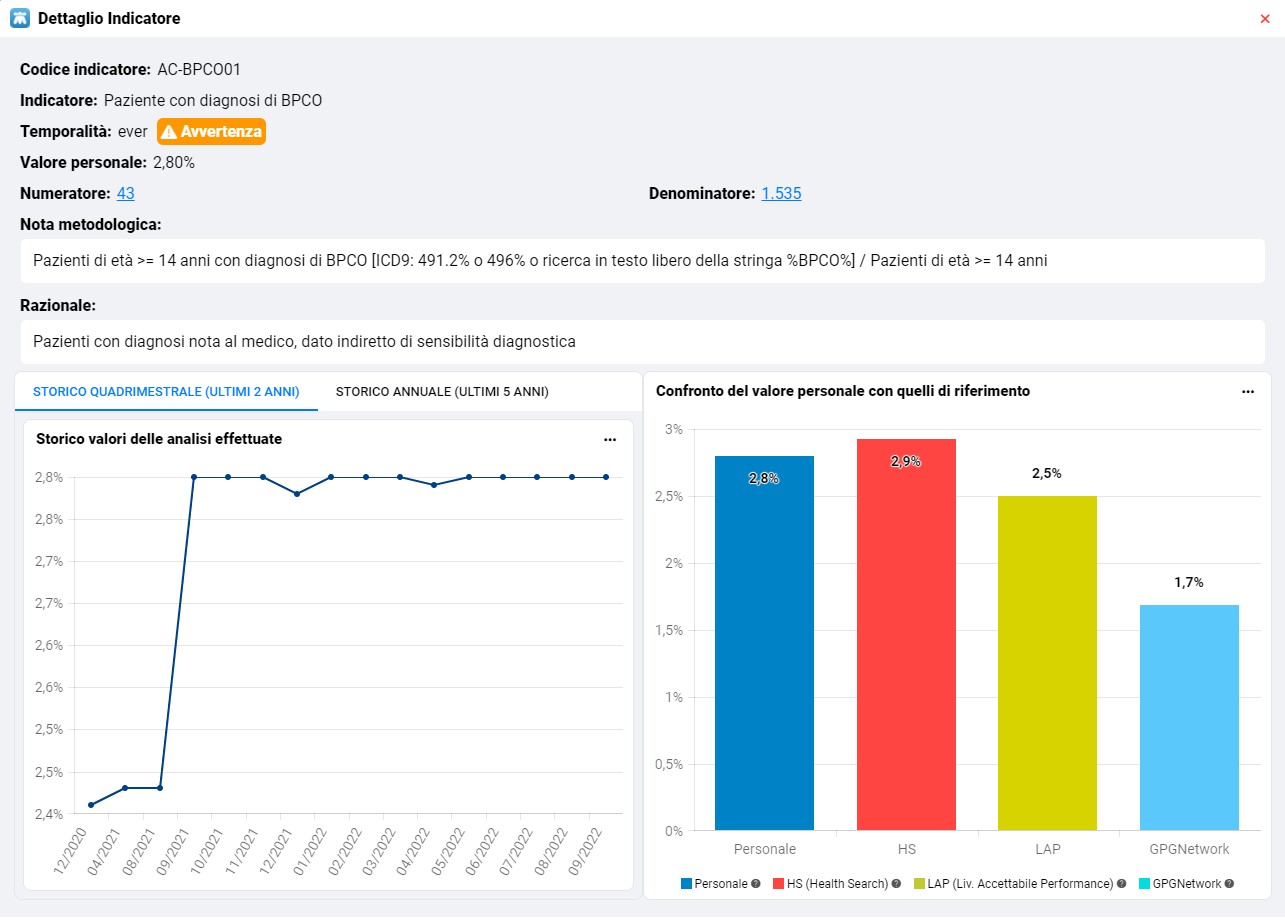This screenshot has width=1285, height=921.
Task: Click the Dettaglio Indicatore app icon
Action: pyautogui.click(x=19, y=18)
